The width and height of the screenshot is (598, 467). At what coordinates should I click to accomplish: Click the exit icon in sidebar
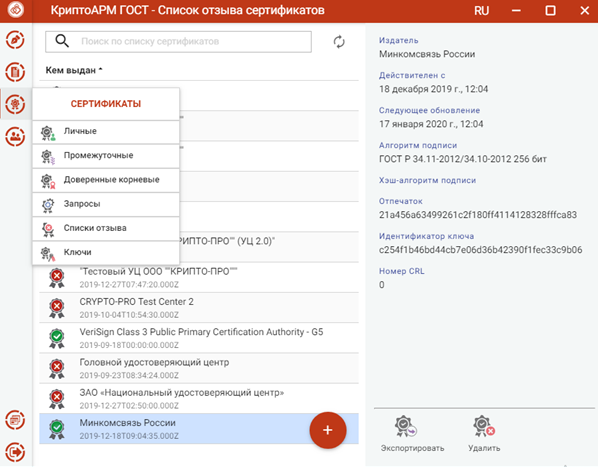point(15,453)
